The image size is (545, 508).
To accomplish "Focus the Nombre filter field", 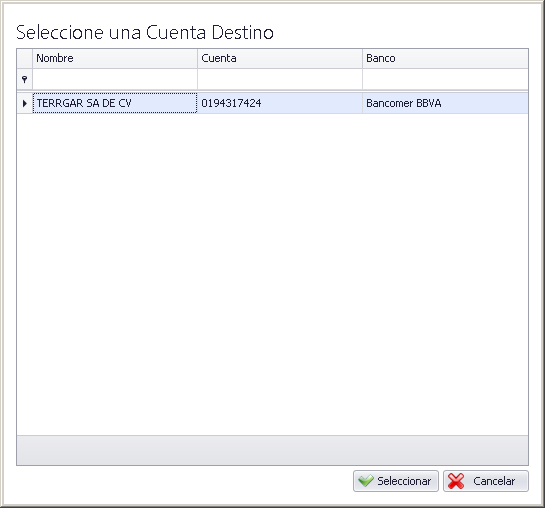I will (115, 80).
